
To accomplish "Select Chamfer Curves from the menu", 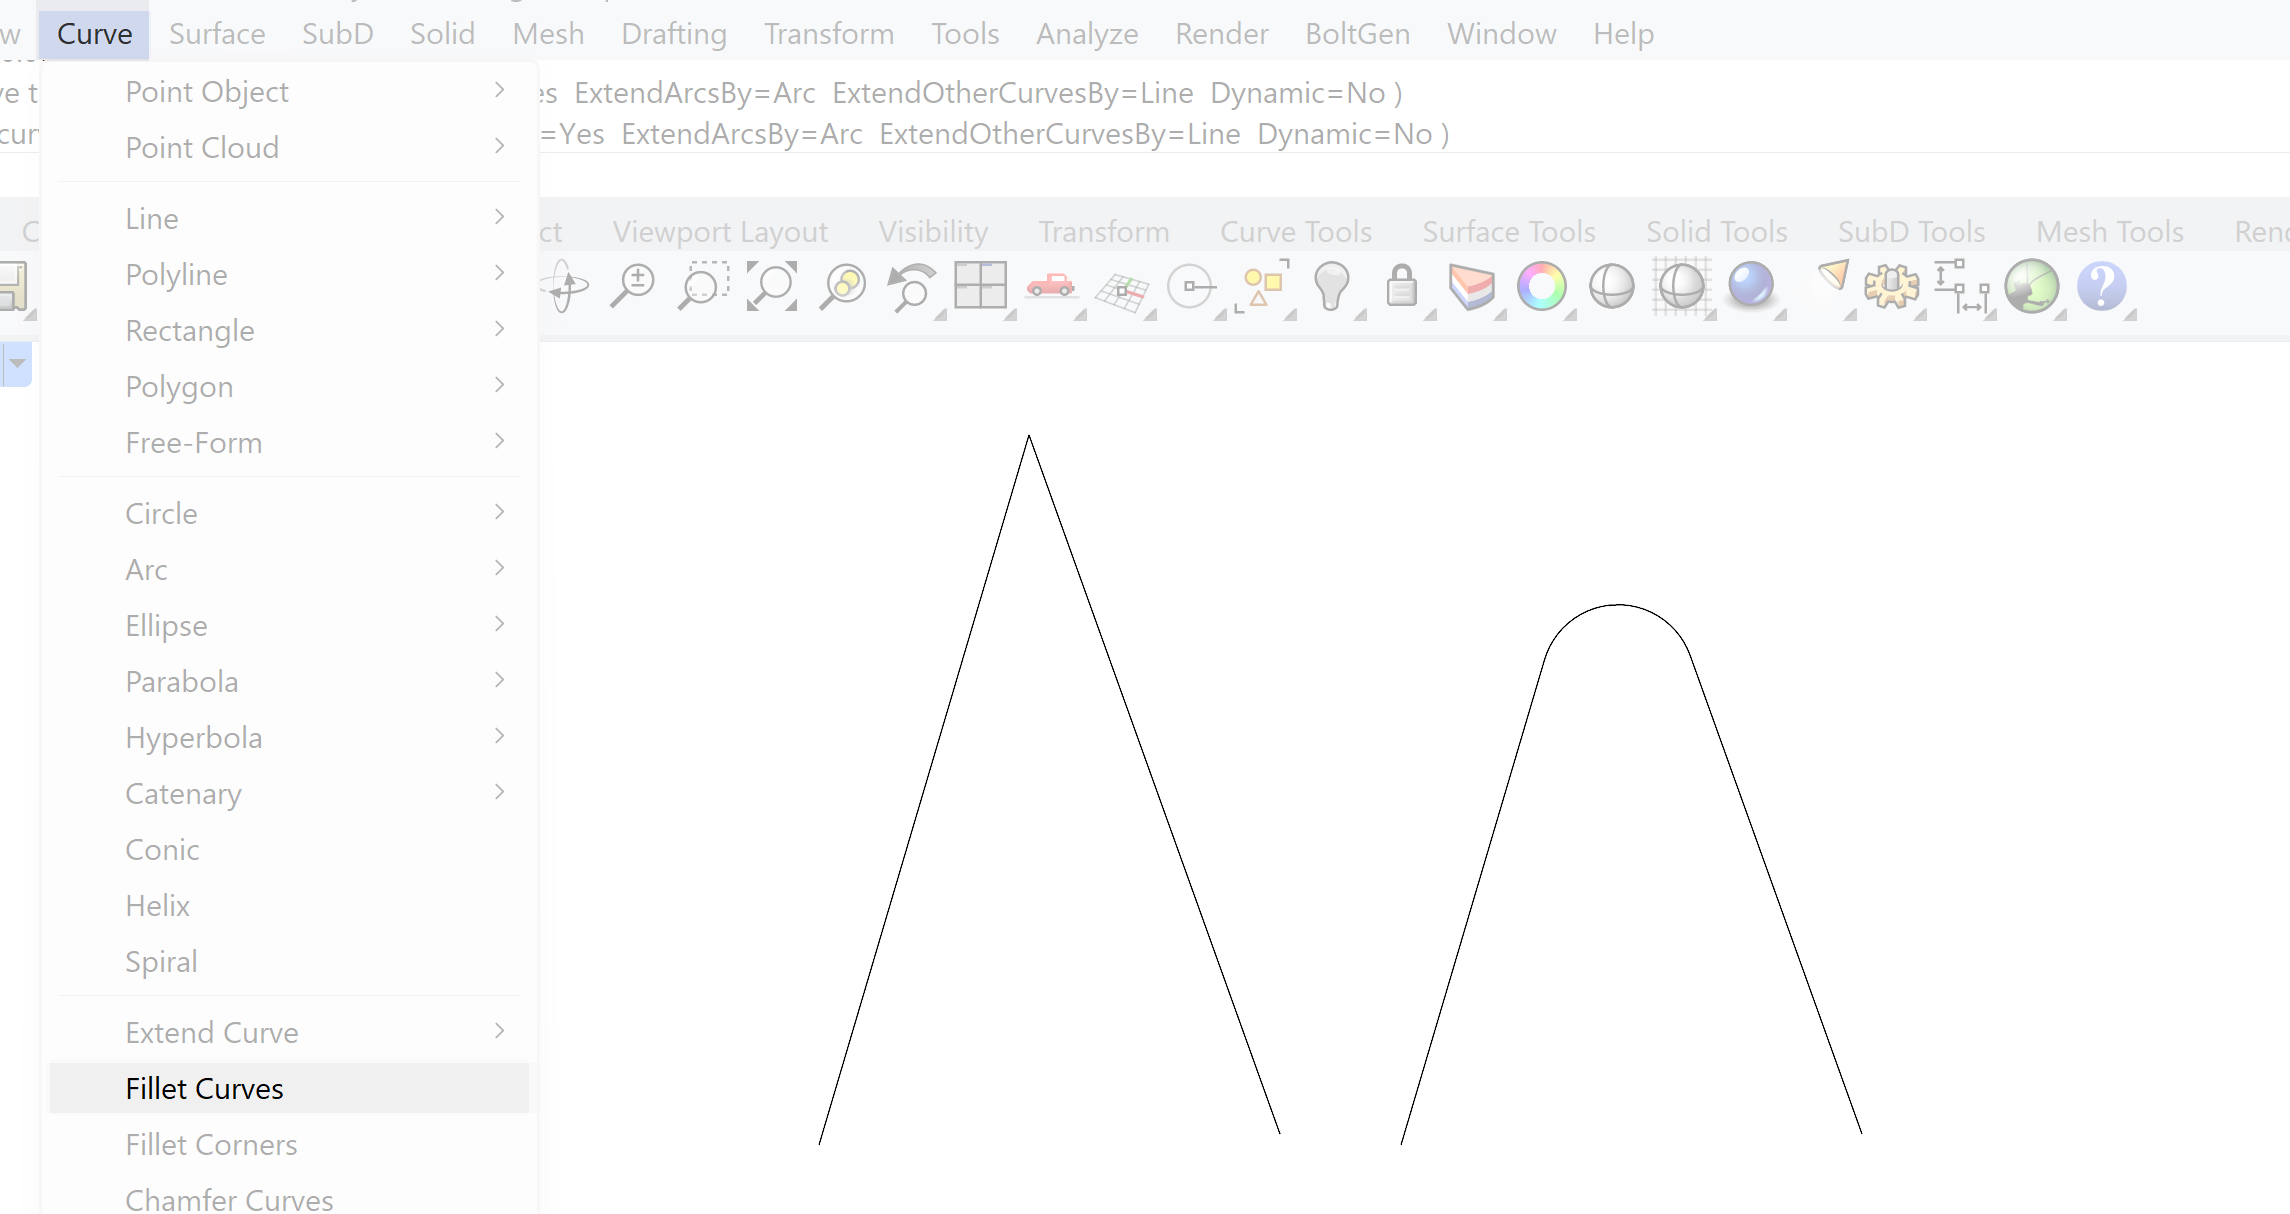I will pos(228,1198).
